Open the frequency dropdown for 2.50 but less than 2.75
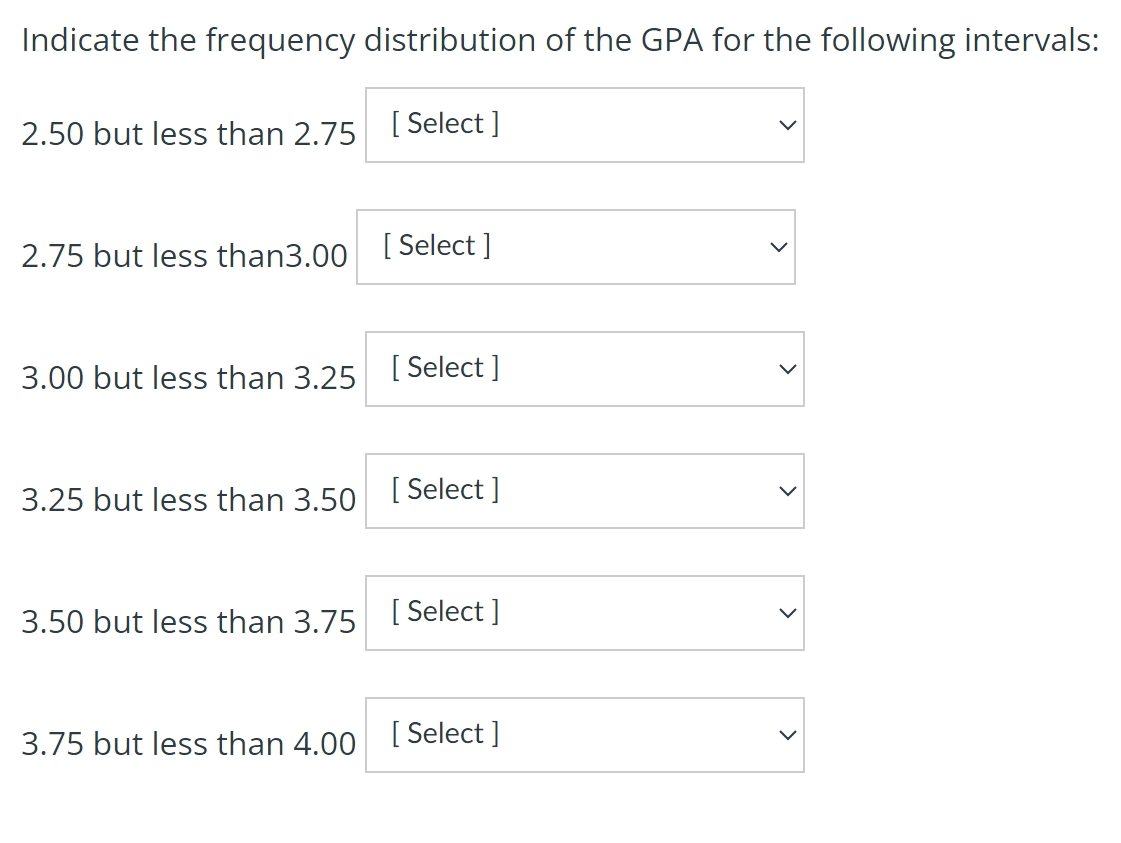1121x843 pixels. coord(585,124)
